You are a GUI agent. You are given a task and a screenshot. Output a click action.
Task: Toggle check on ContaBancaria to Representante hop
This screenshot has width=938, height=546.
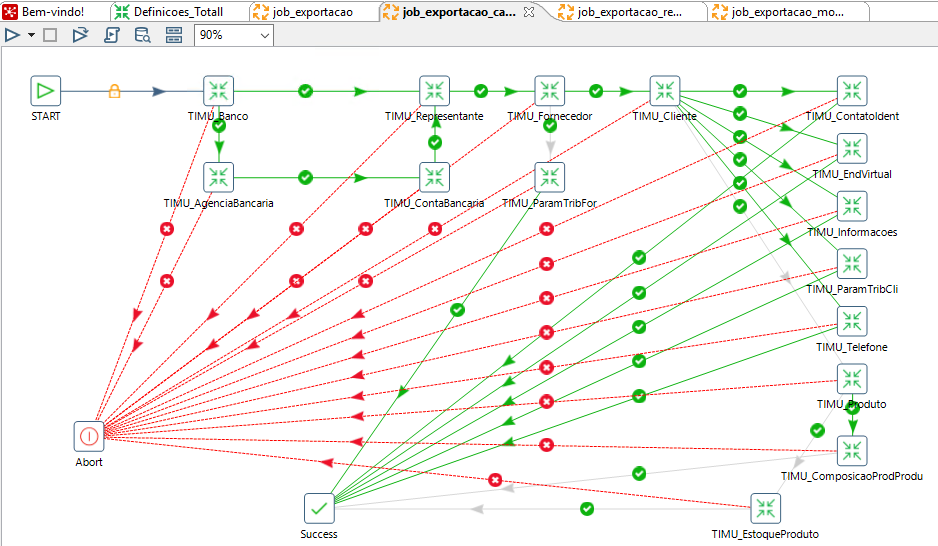click(x=435, y=142)
